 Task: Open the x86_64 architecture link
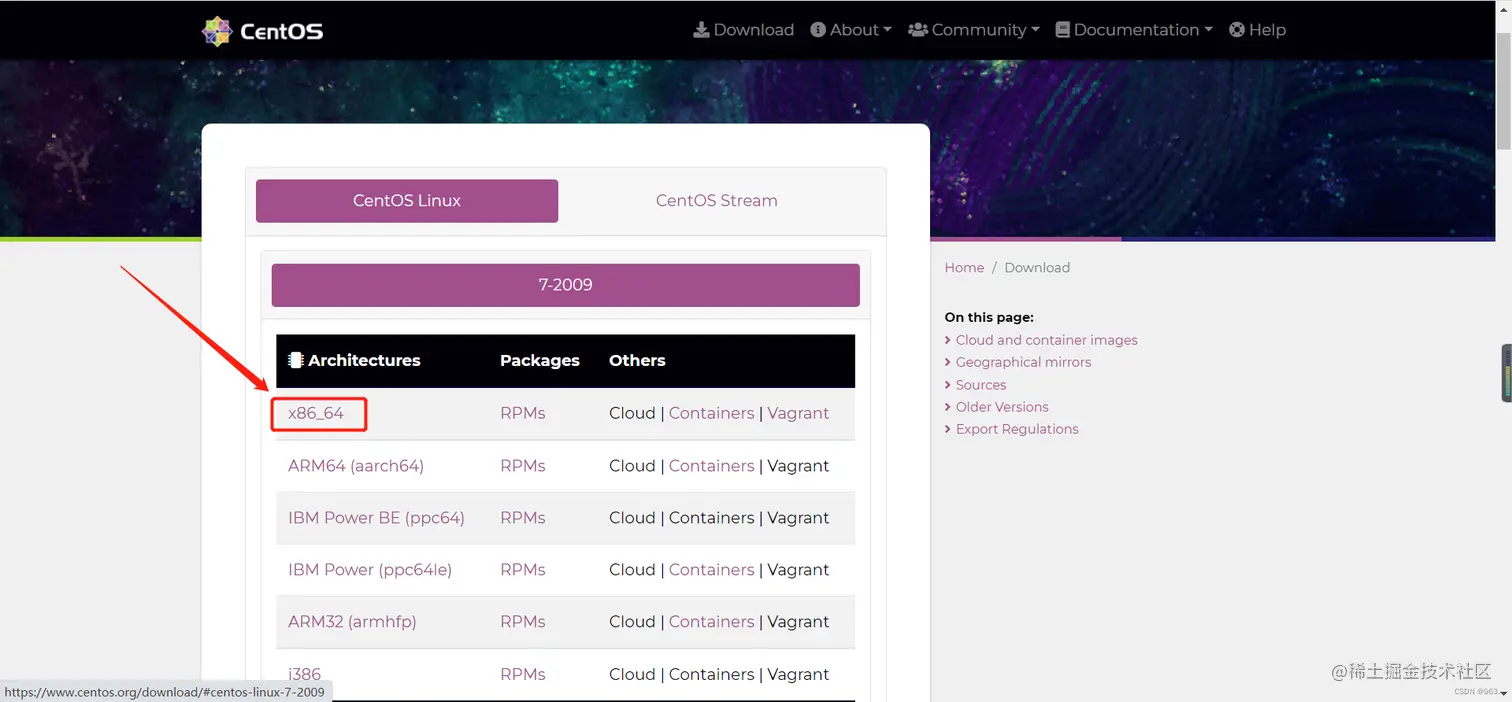tap(316, 413)
